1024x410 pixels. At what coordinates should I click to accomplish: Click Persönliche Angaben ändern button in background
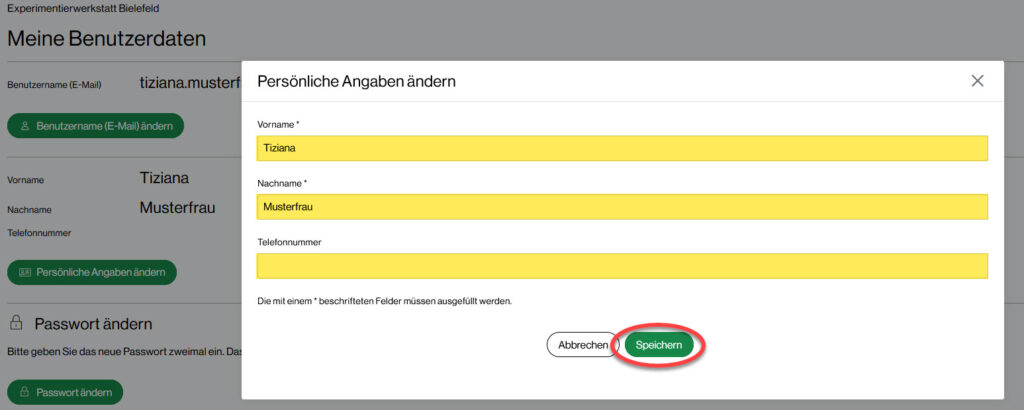[x=92, y=272]
